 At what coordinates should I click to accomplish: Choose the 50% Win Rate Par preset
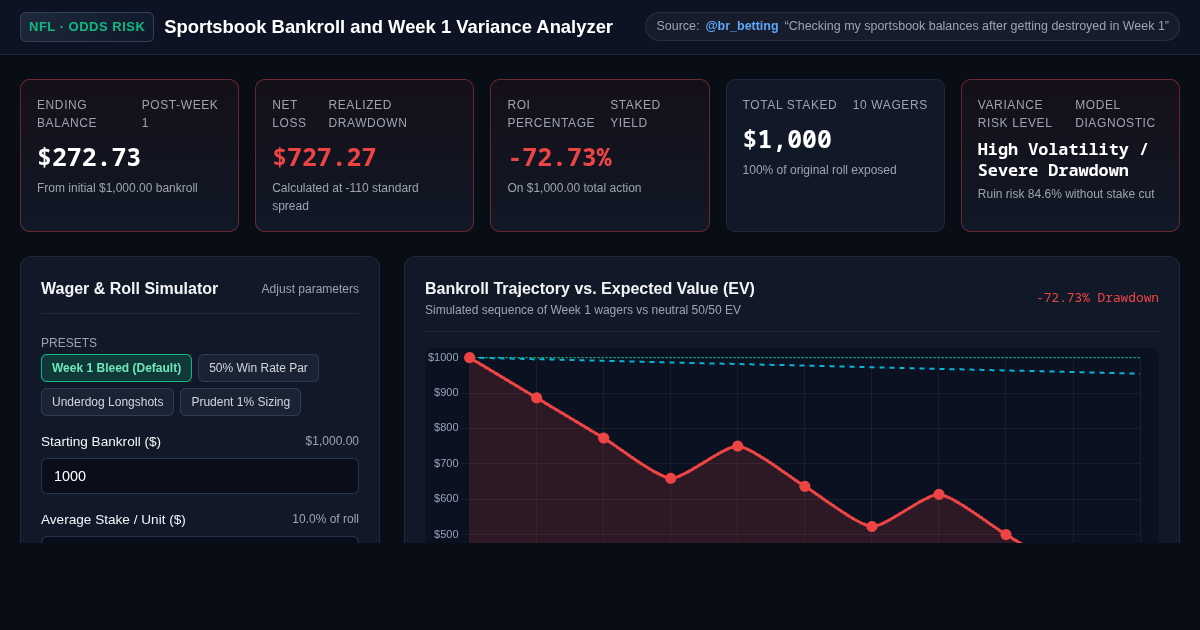[258, 368]
